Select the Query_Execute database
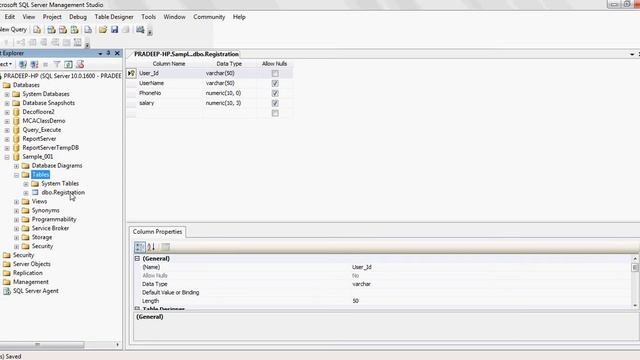Viewport: 640px width, 360px height. click(42, 130)
